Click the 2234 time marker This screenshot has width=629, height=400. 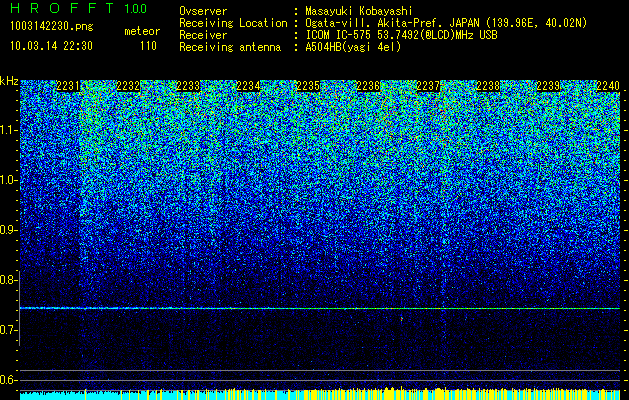click(x=248, y=86)
